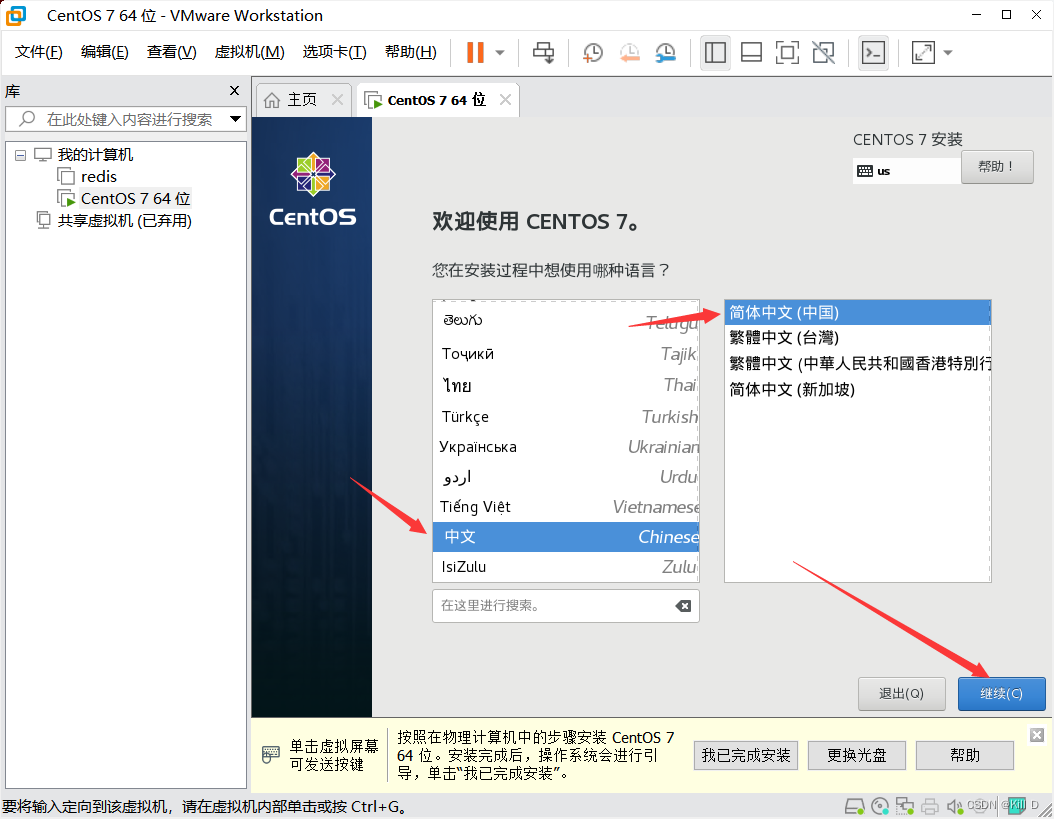Close the yellow install hint bar
The width and height of the screenshot is (1054, 819).
tap(1037, 735)
